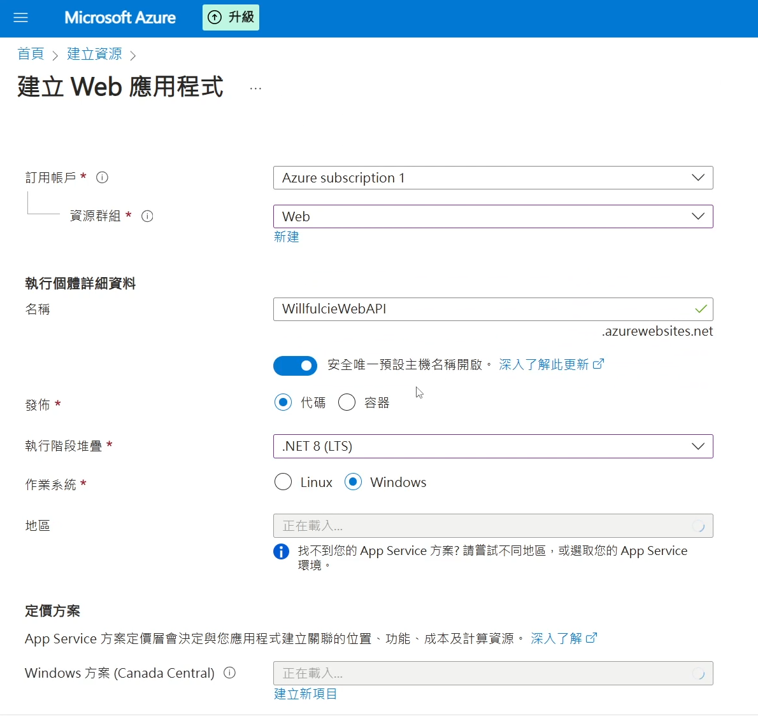The height and width of the screenshot is (719, 758).
Task: Select Linux operating system option
Action: click(283, 482)
